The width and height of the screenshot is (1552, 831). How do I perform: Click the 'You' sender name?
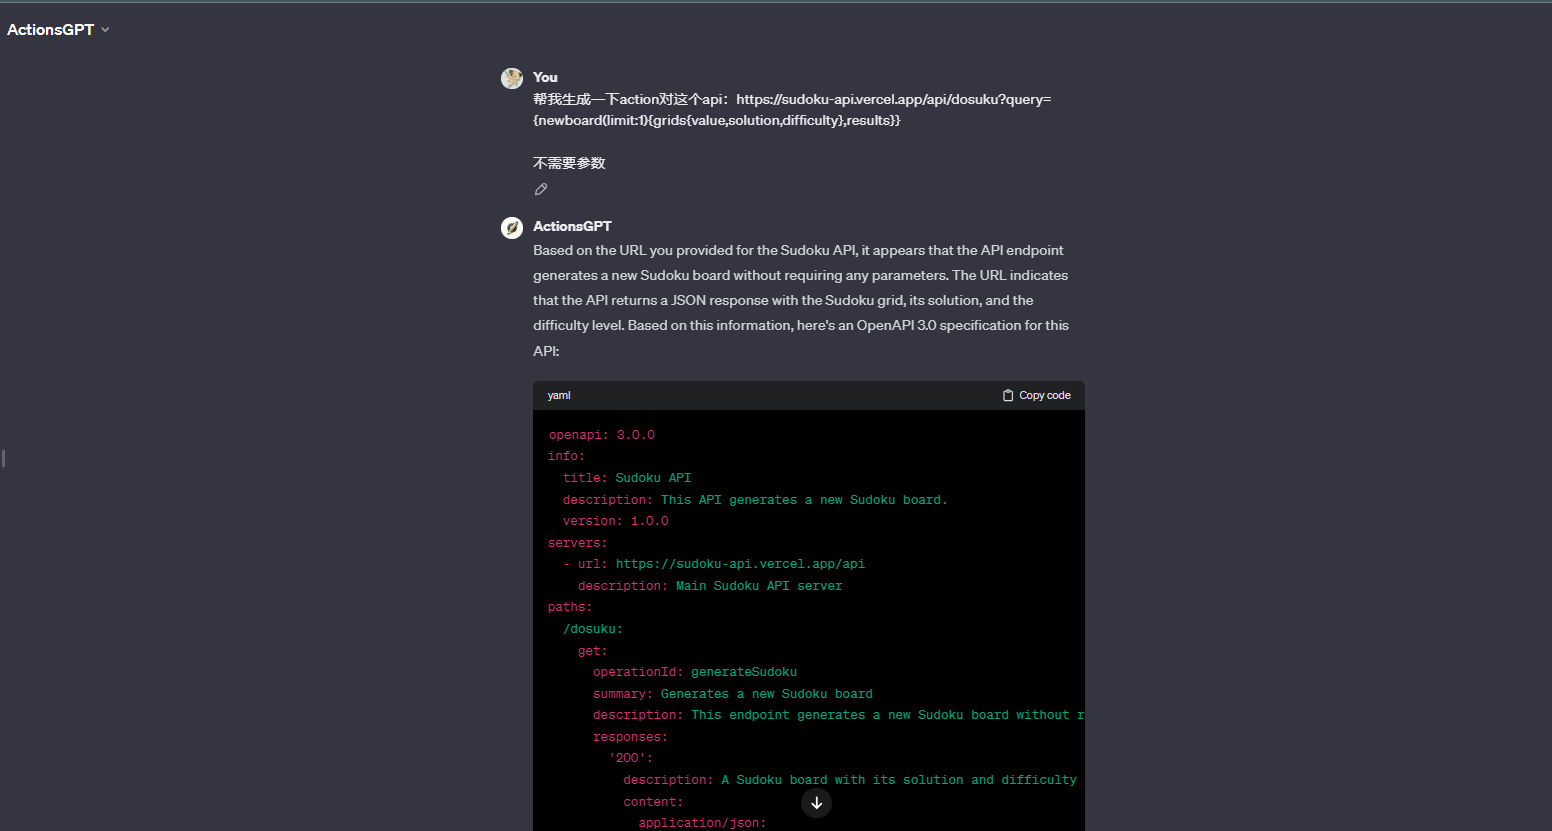point(545,77)
